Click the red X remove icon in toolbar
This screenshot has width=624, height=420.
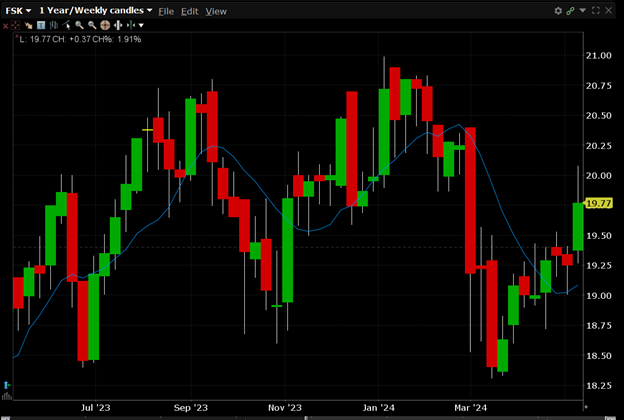[5, 26]
